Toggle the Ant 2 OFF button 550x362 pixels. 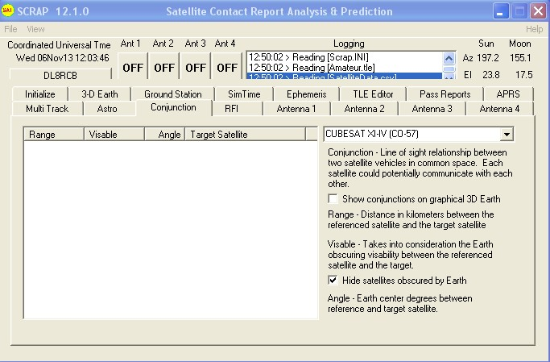(x=164, y=67)
